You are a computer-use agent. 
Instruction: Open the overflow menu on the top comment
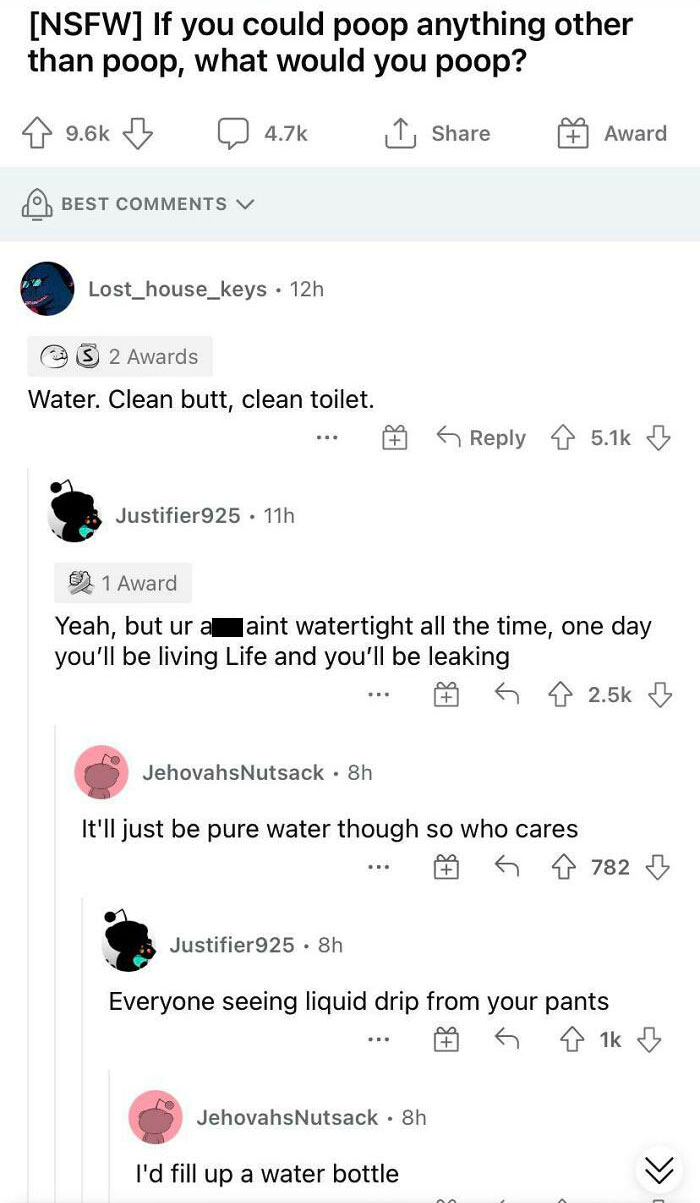326,437
